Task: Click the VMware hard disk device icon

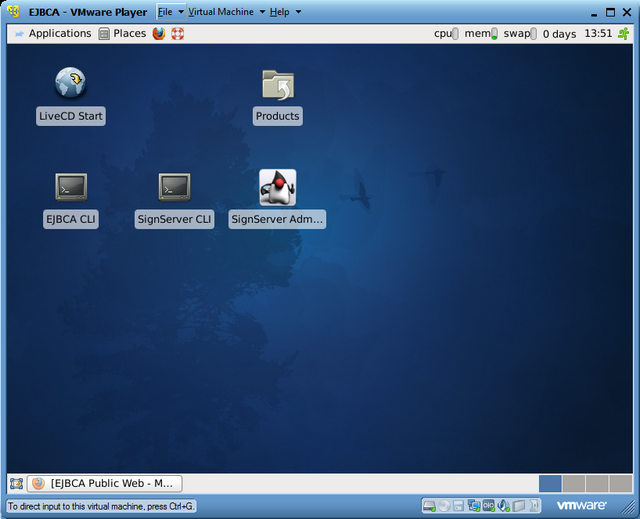Action: tap(429, 506)
